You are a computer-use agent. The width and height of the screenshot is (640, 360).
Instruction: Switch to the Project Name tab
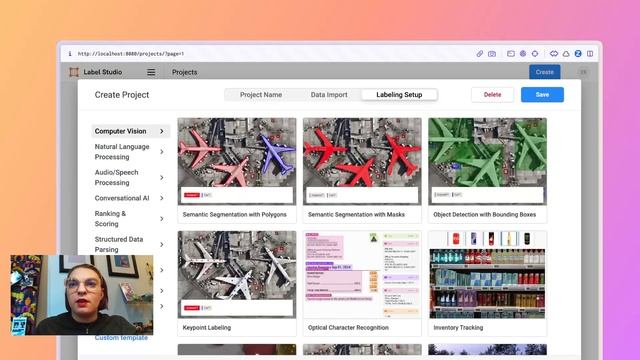pos(261,95)
